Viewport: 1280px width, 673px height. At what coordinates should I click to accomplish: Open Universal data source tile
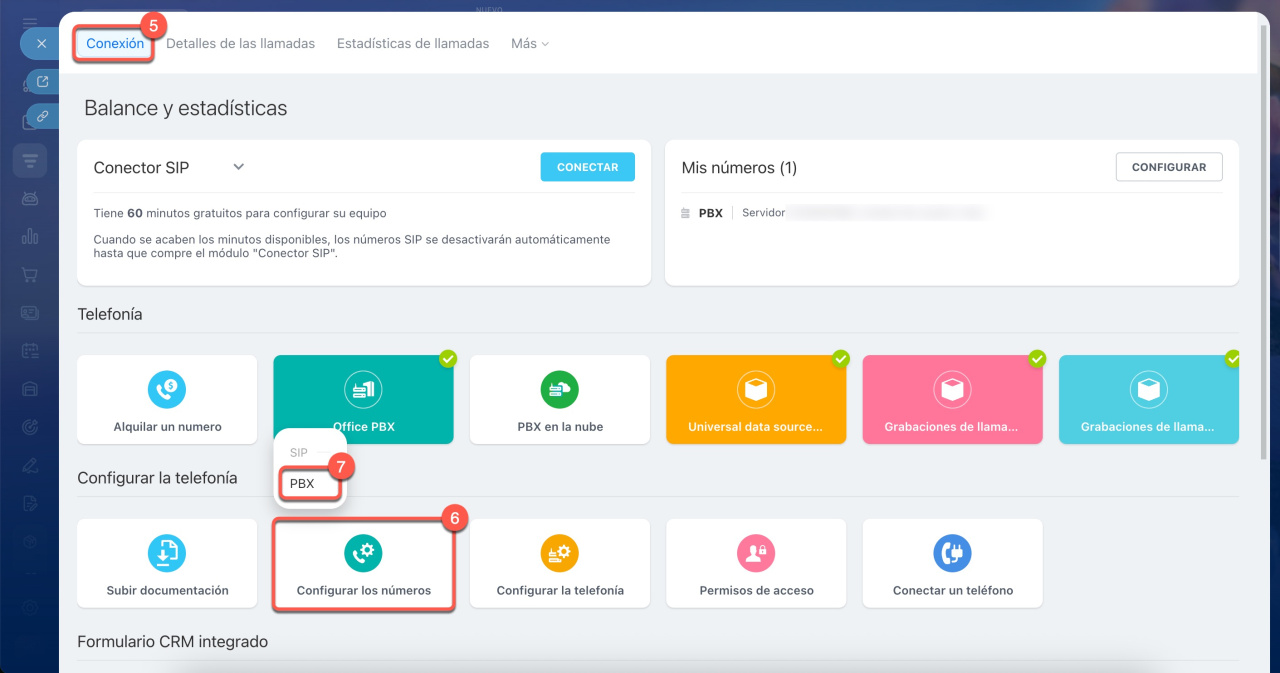click(755, 400)
